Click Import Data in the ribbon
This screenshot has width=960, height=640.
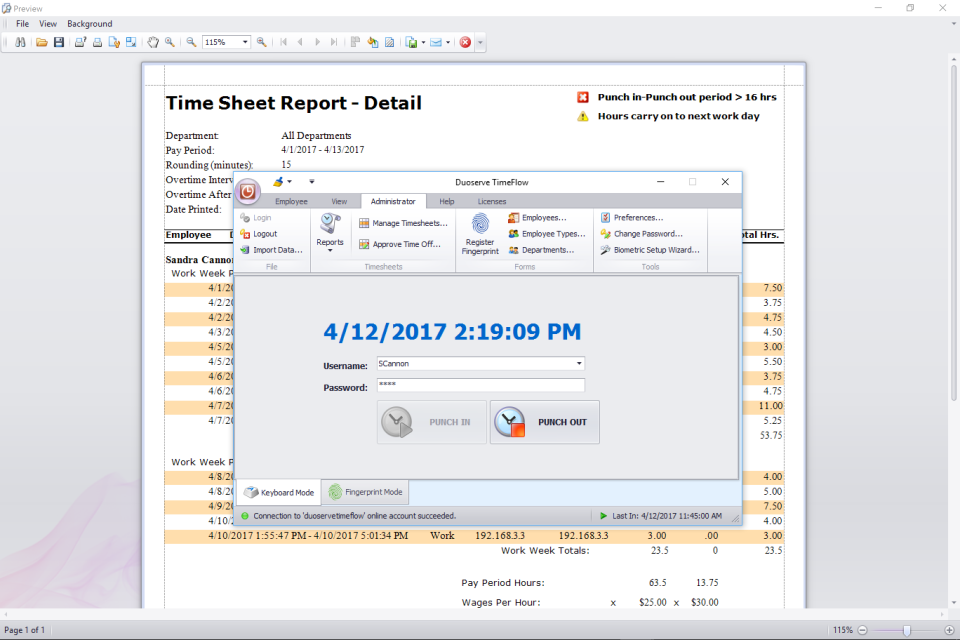(271, 250)
